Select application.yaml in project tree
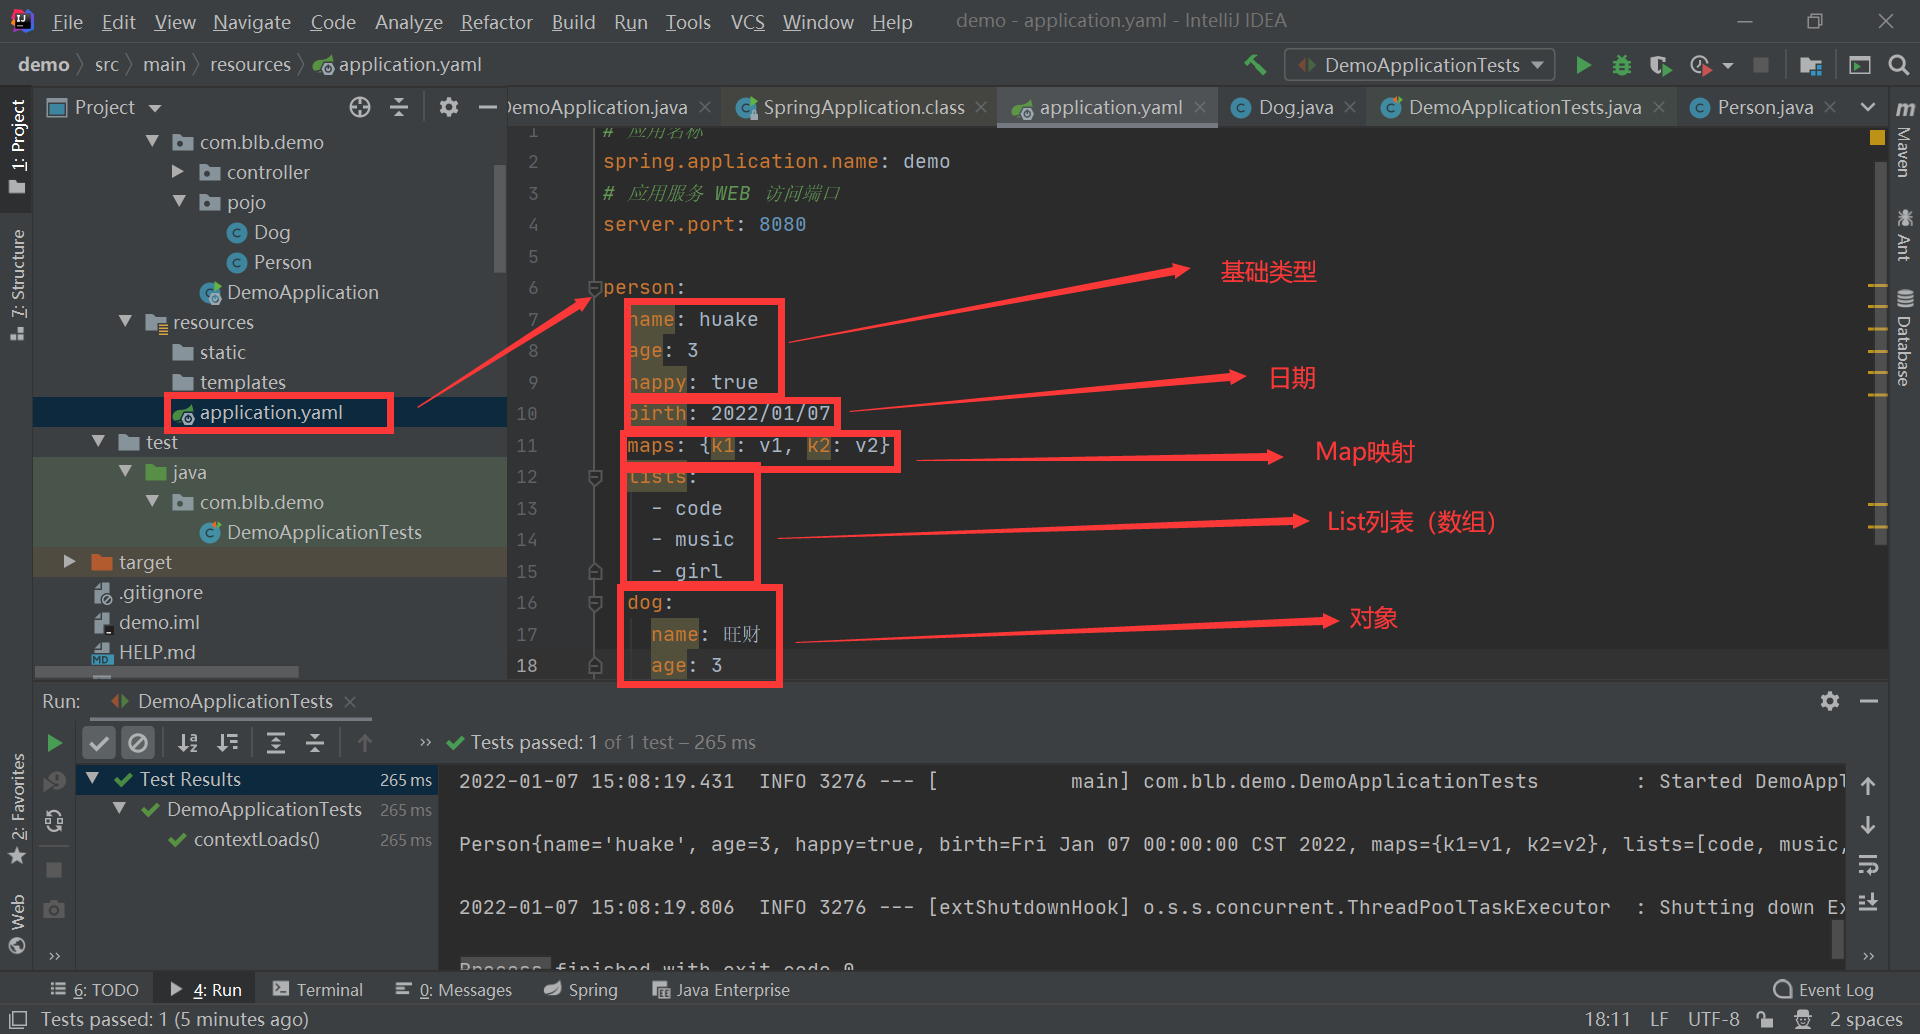Image resolution: width=1920 pixels, height=1034 pixels. click(270, 412)
